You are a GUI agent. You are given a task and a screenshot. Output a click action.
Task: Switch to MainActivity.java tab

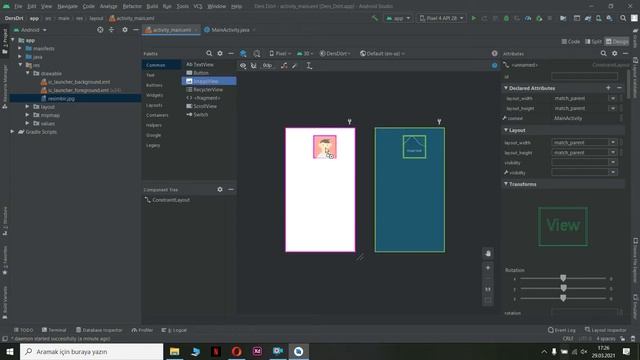[230, 30]
